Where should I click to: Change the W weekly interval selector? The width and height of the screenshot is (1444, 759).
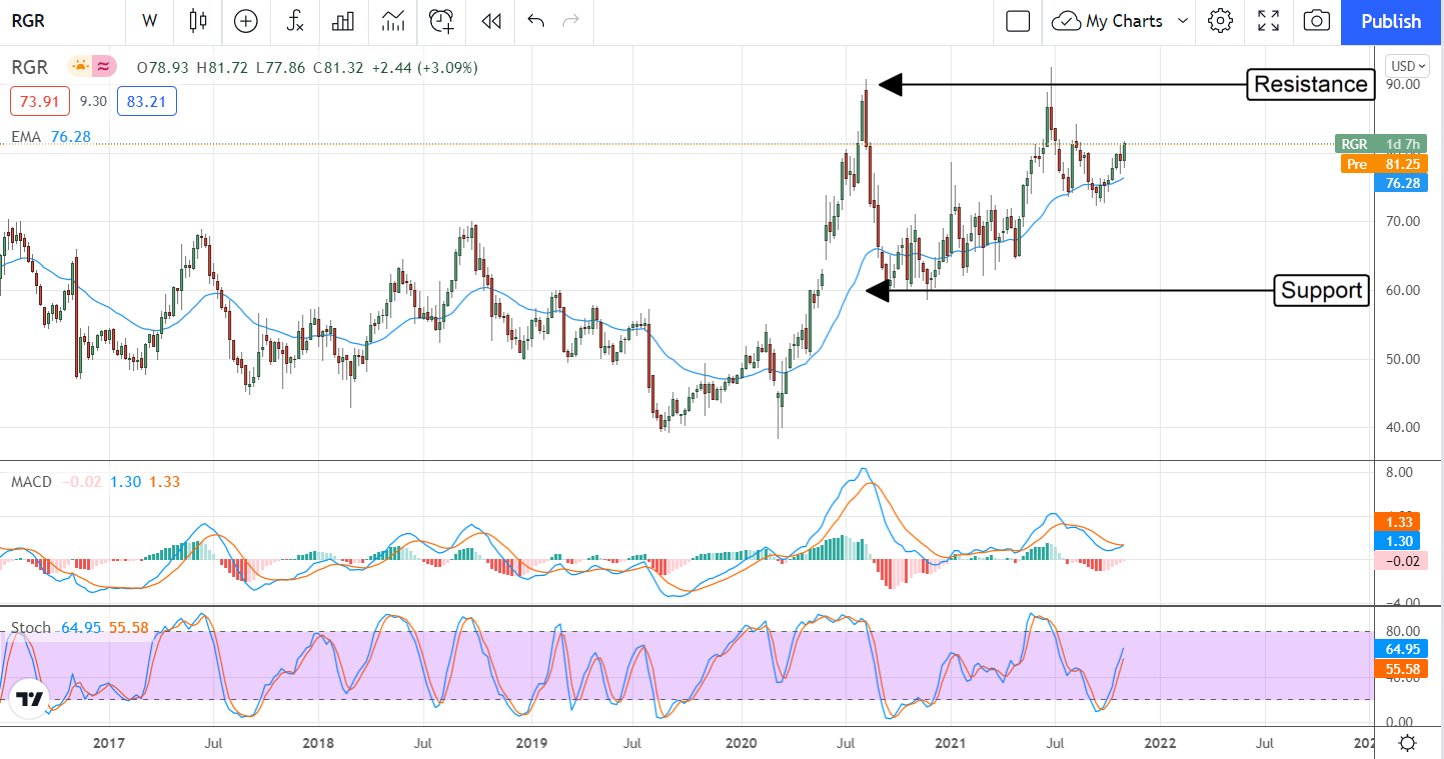pos(150,21)
